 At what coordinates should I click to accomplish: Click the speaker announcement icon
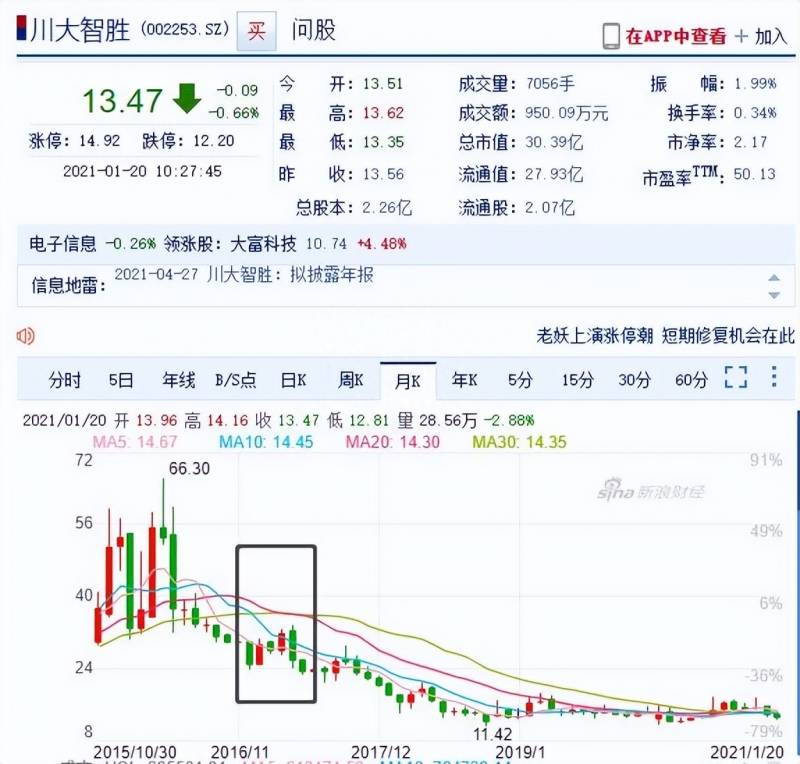26,336
